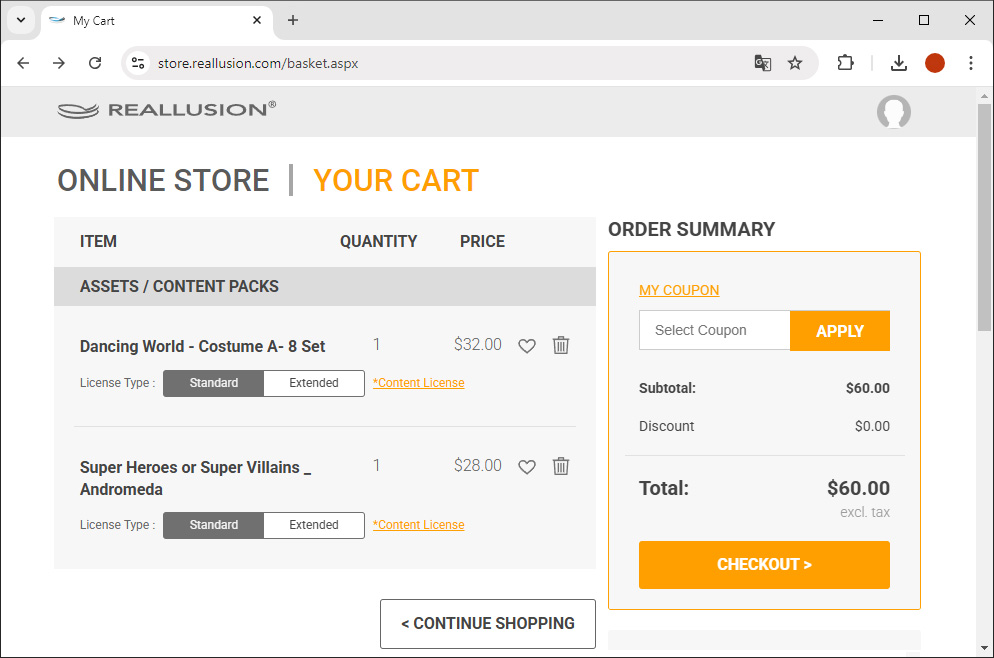Viewport: 994px width, 658px height.
Task: Reload the cart page
Action: [95, 63]
